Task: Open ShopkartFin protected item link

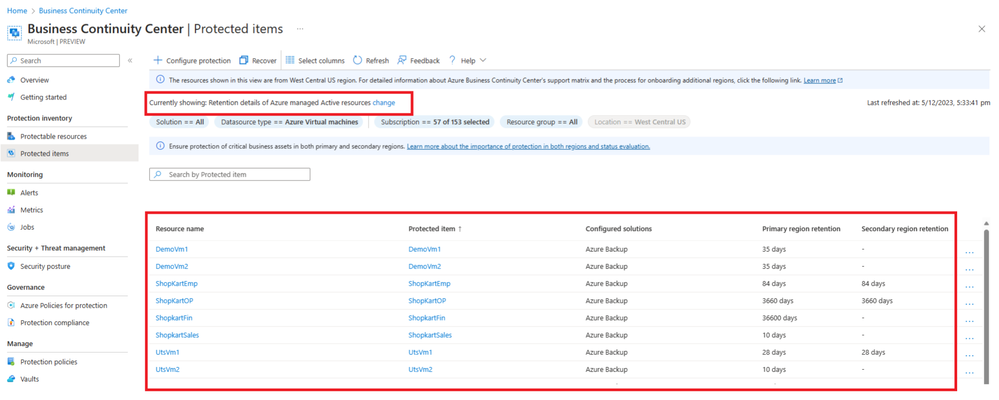Action: [426, 318]
